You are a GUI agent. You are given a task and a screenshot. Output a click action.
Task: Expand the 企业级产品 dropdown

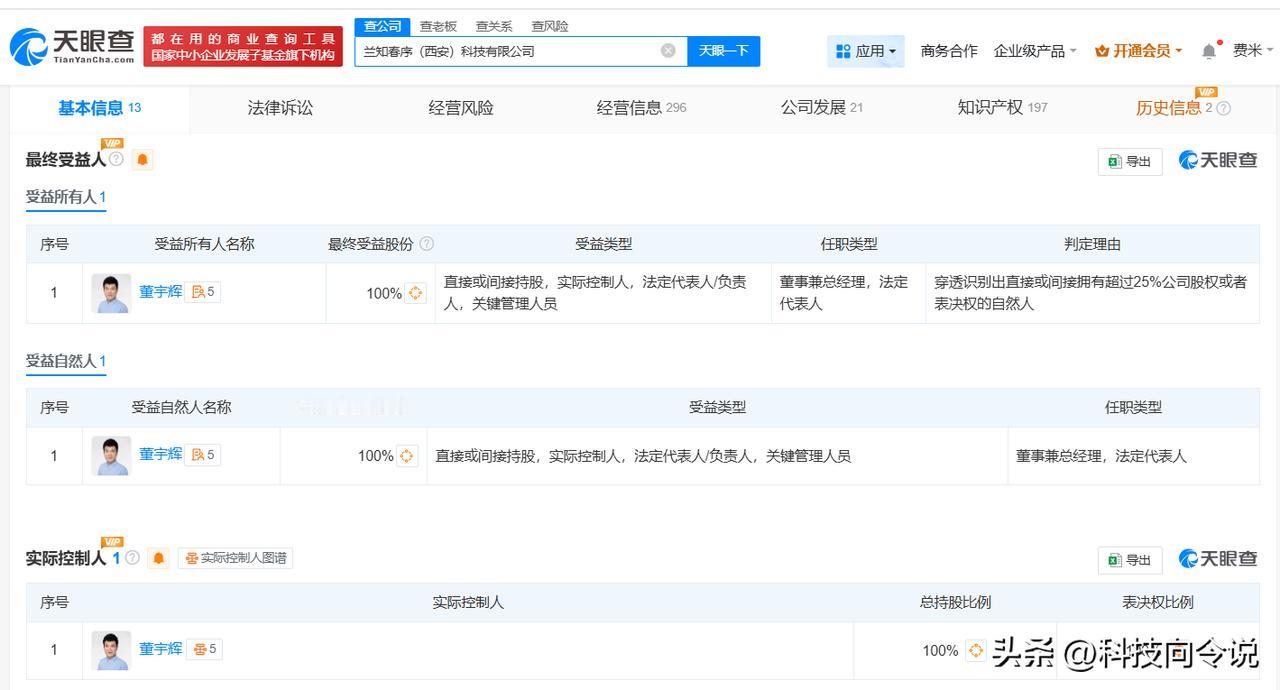click(x=1035, y=51)
